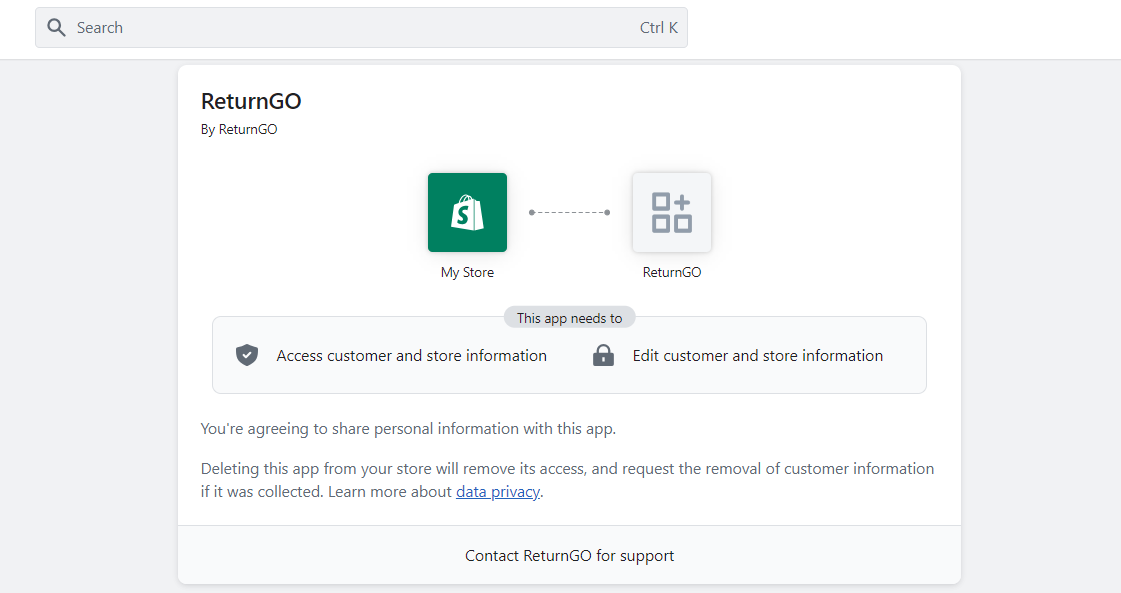Click the personal information agreement sentence

[x=408, y=429]
